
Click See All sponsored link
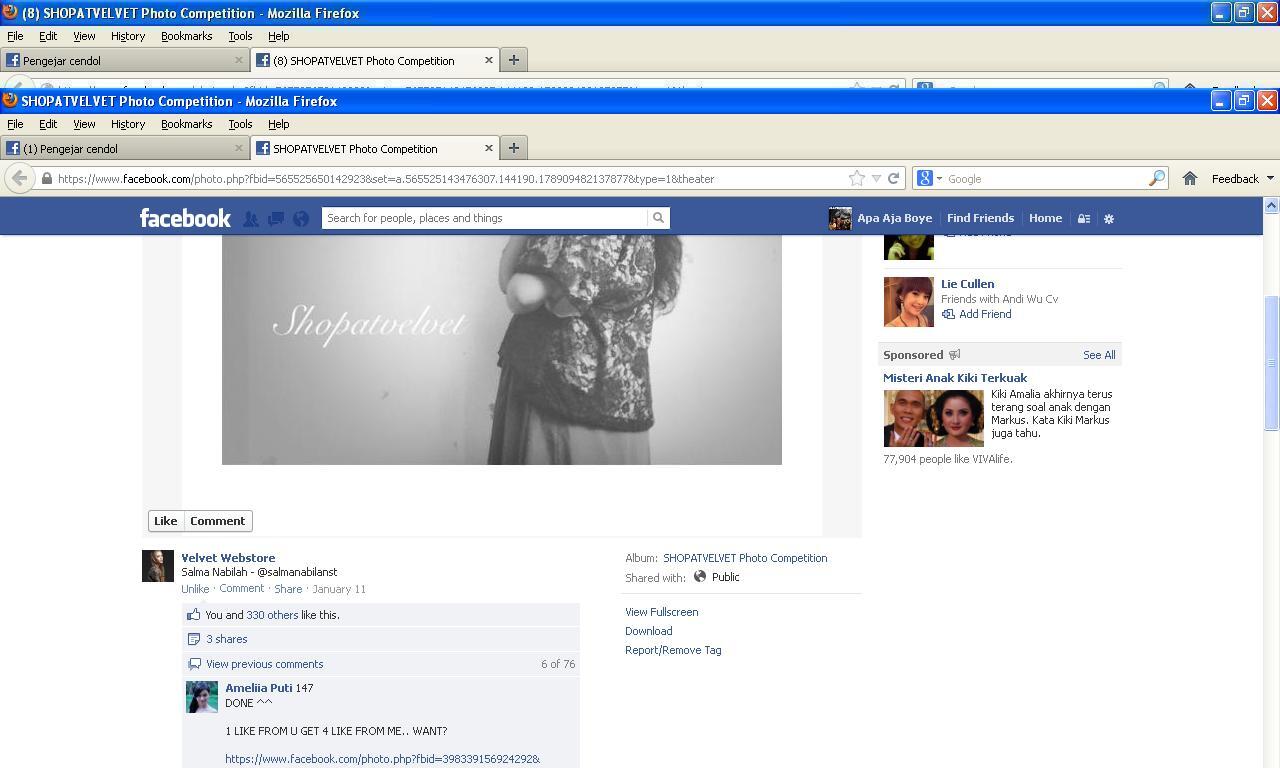pos(1099,355)
